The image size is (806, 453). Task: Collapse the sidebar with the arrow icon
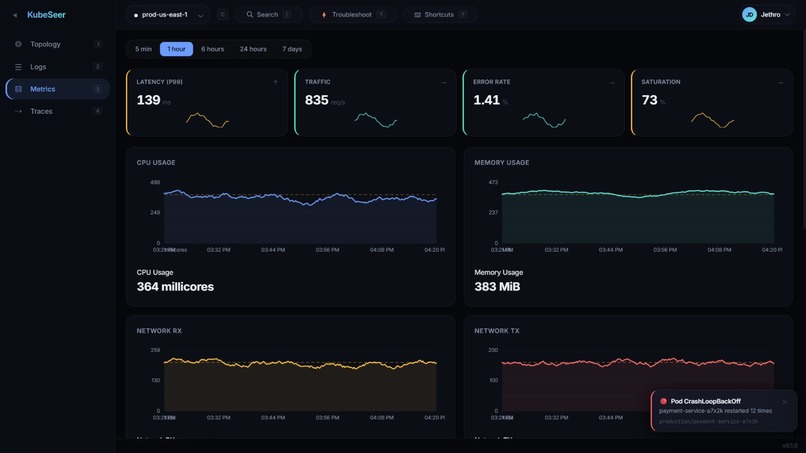click(x=15, y=15)
